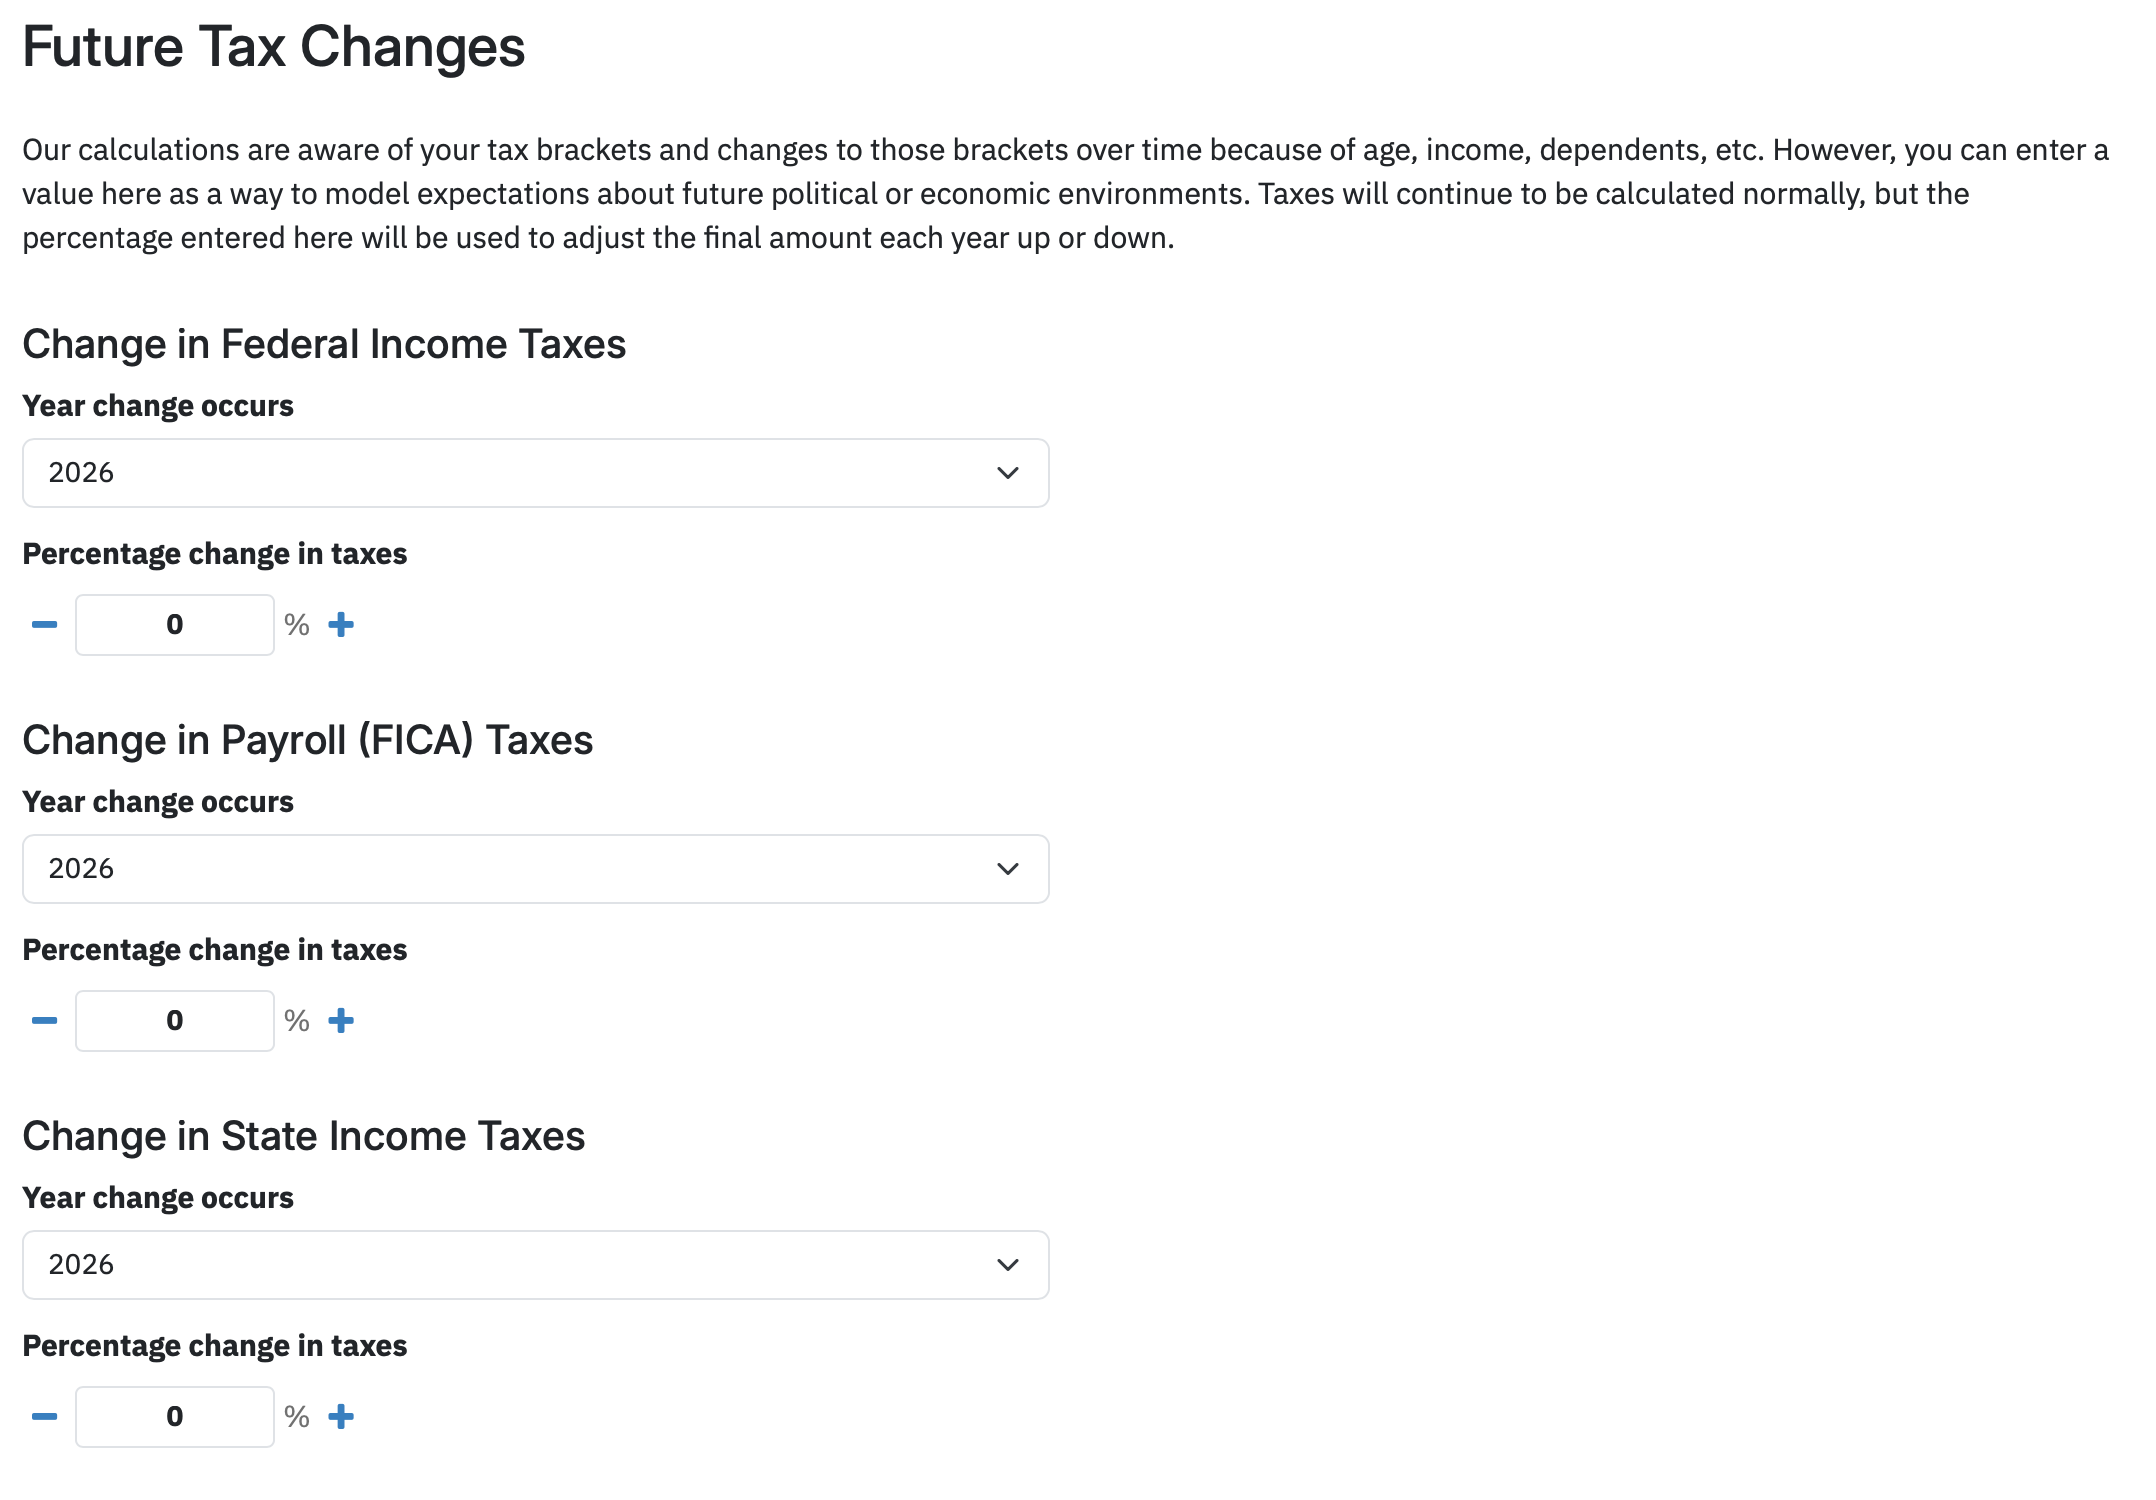Increase Federal Income Taxes percentage with plus icon

[341, 625]
